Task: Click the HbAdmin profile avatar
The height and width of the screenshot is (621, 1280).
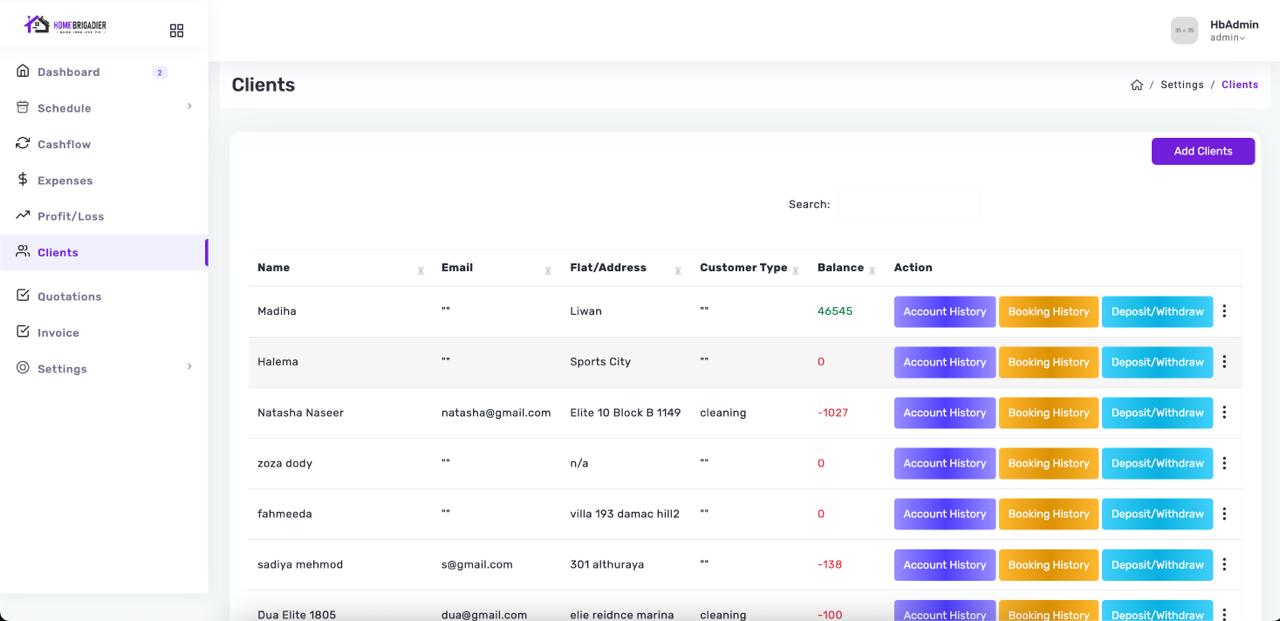Action: 1184,31
